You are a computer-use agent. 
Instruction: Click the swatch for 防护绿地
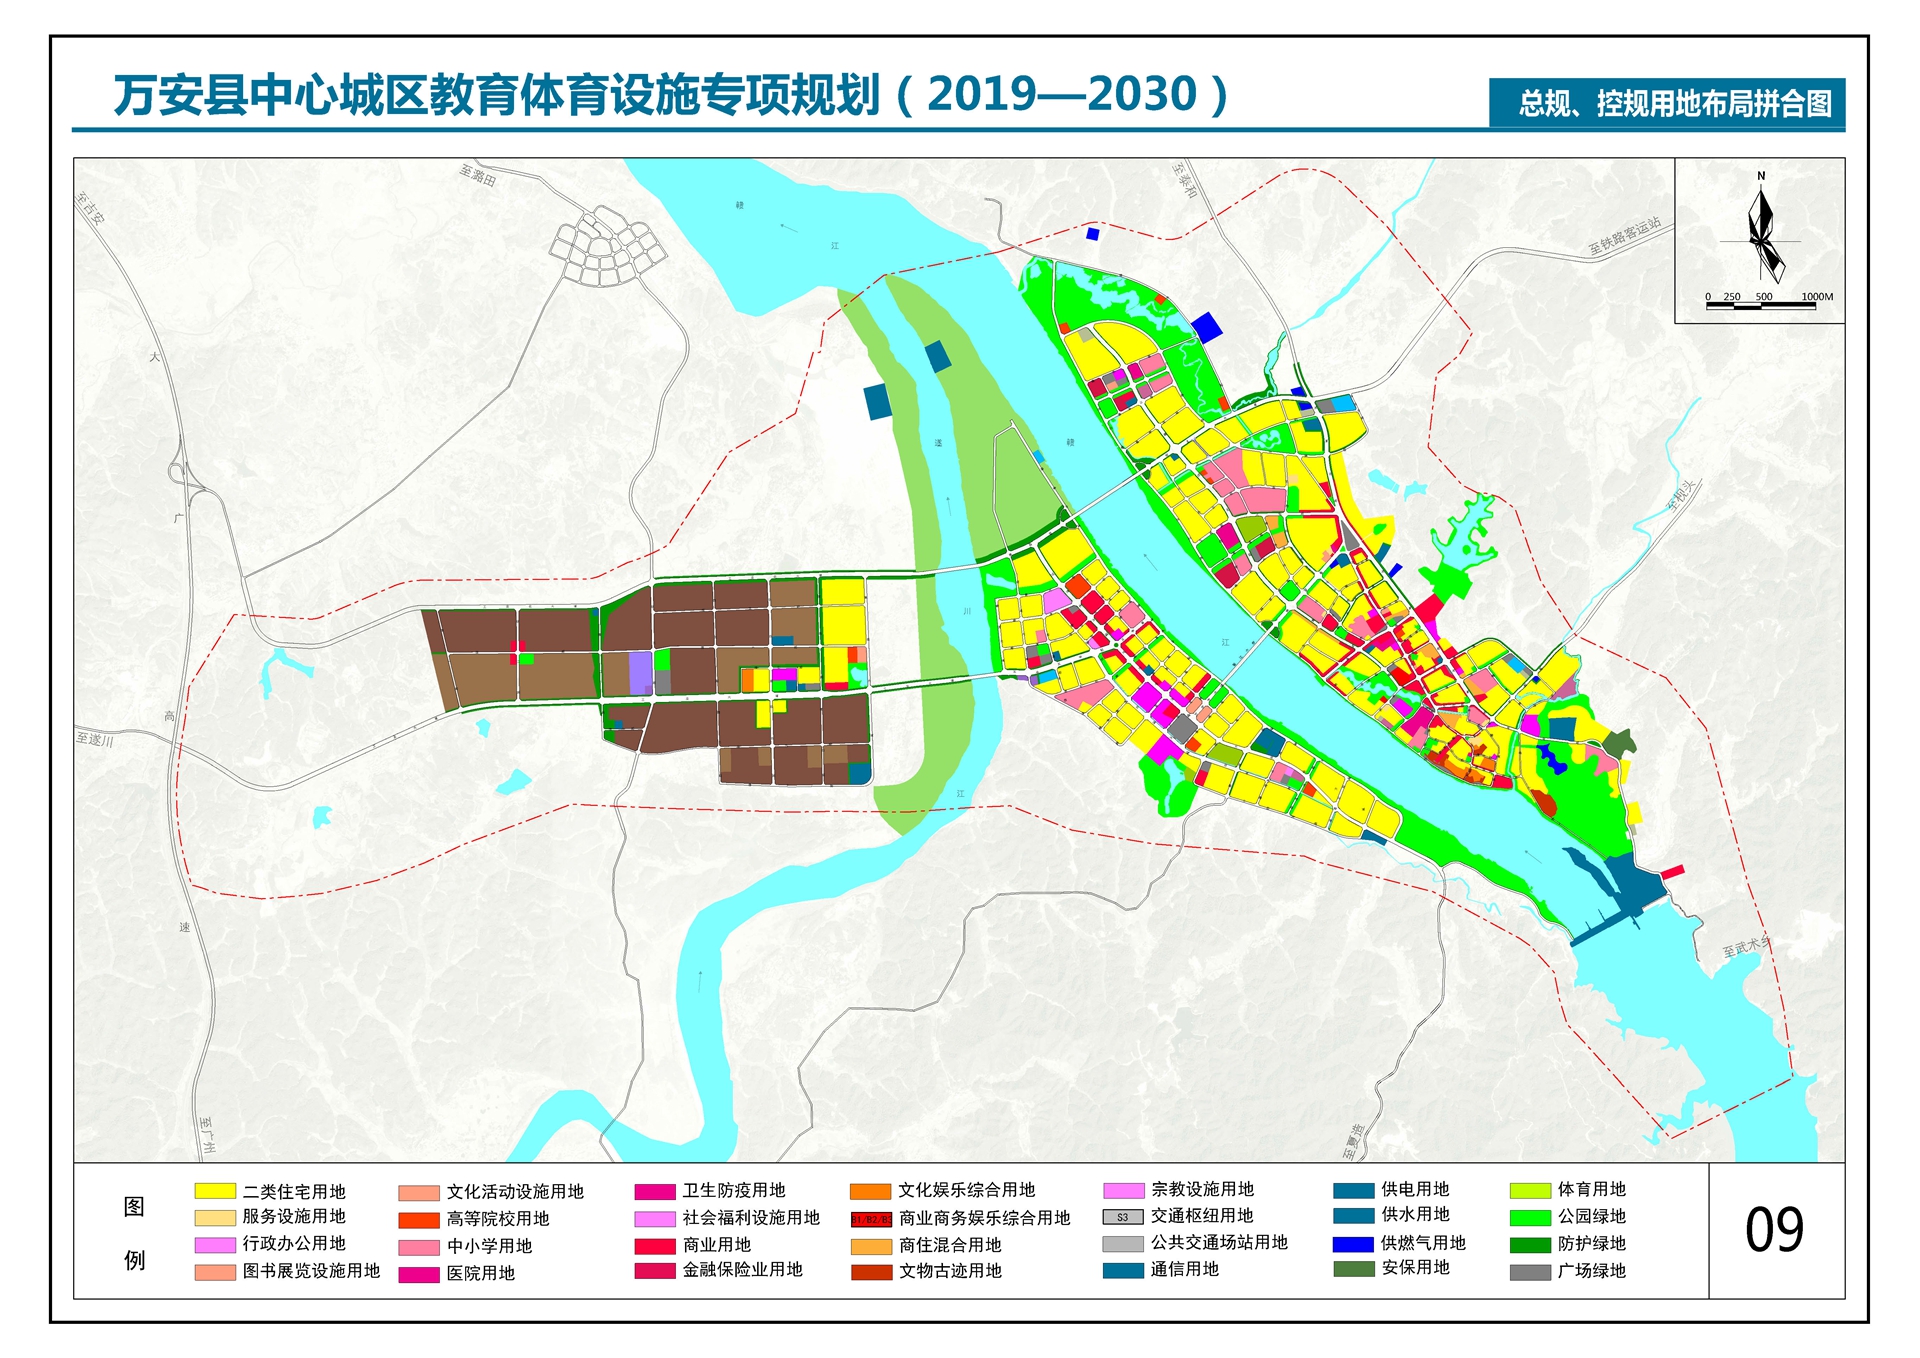1530,1245
